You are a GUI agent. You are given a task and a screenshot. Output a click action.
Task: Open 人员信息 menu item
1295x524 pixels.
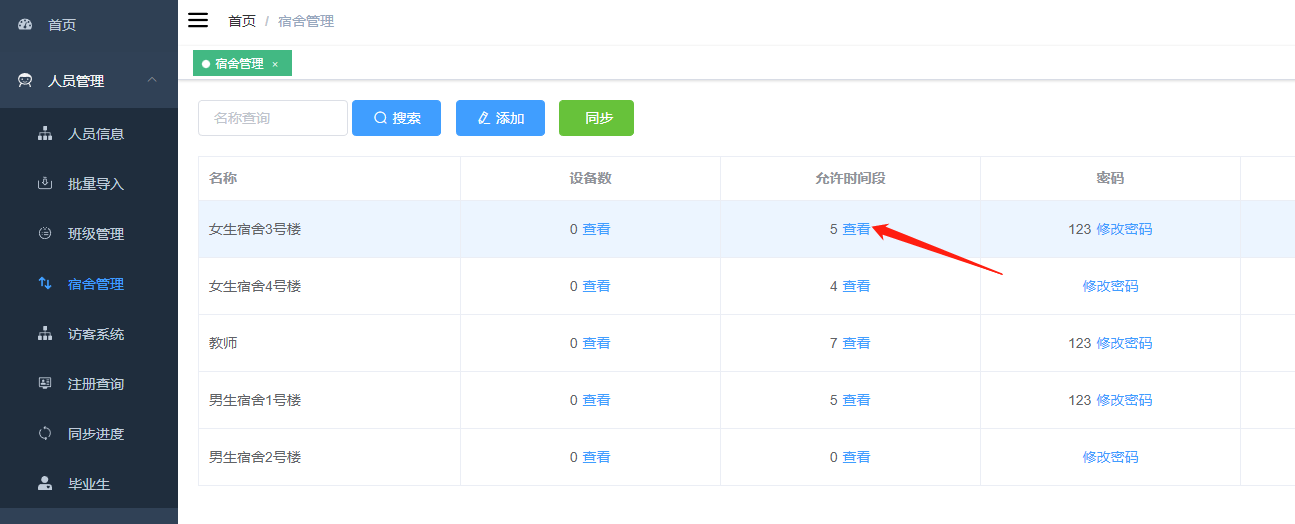tap(89, 134)
